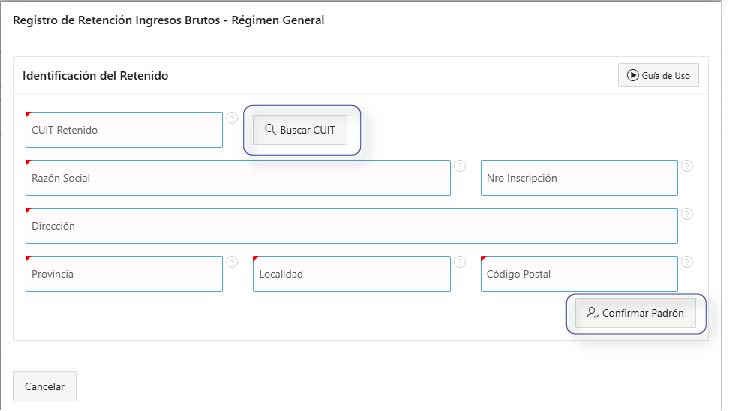729x411 pixels.
Task: Click the help icon beside CUIT Retenido
Action: tap(232, 118)
